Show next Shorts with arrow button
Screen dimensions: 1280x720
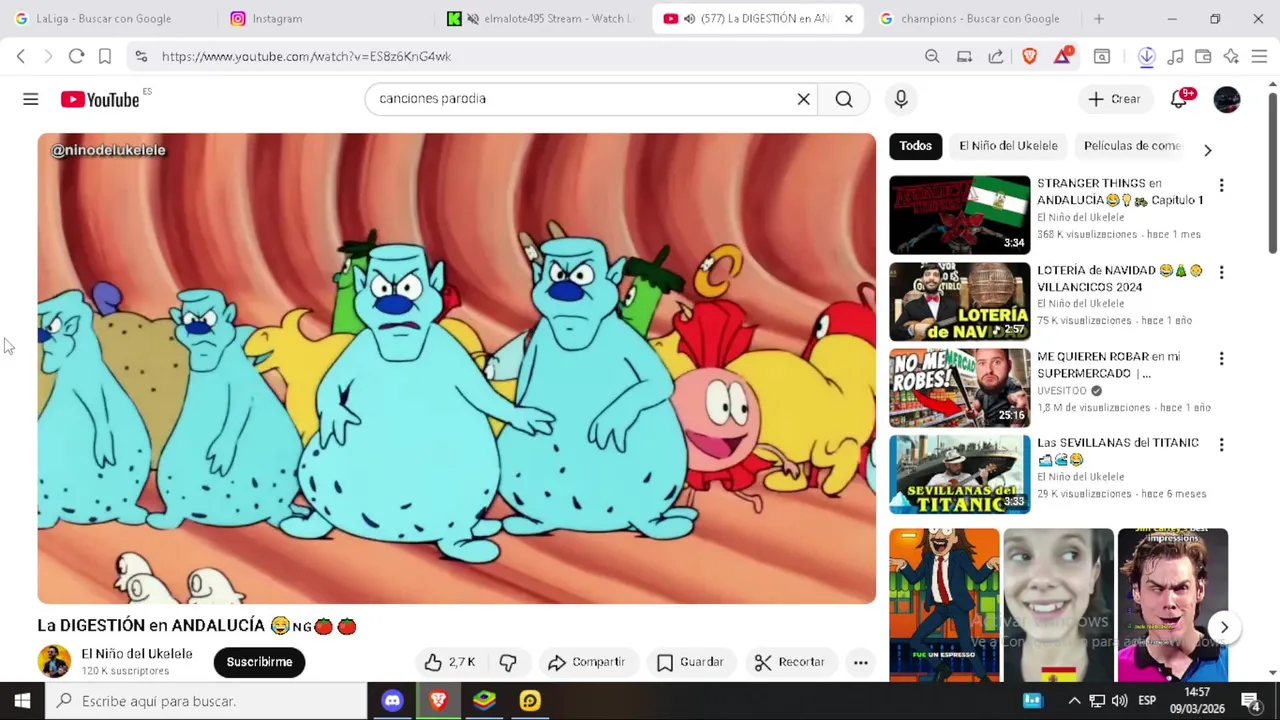[1224, 628]
